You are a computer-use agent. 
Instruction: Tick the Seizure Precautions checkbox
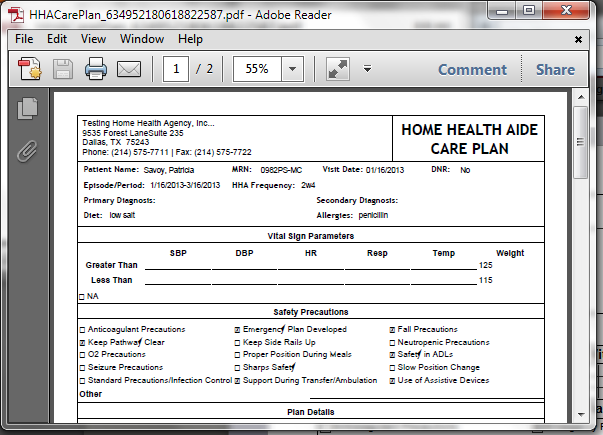click(x=82, y=368)
